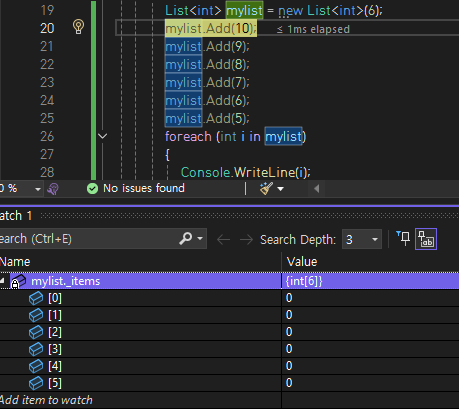Click the value 0 of element [0]
This screenshot has width=459, height=409.
tap(289, 298)
